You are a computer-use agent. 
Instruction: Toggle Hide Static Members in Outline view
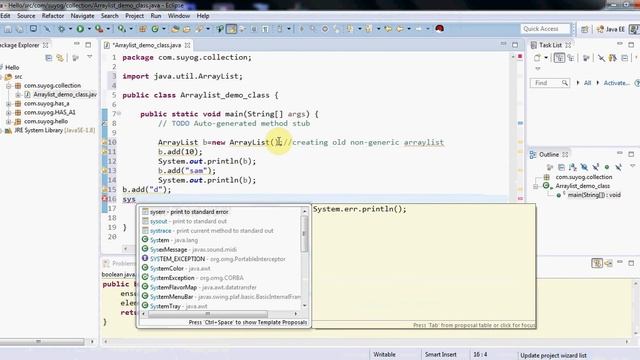[x=596, y=167]
